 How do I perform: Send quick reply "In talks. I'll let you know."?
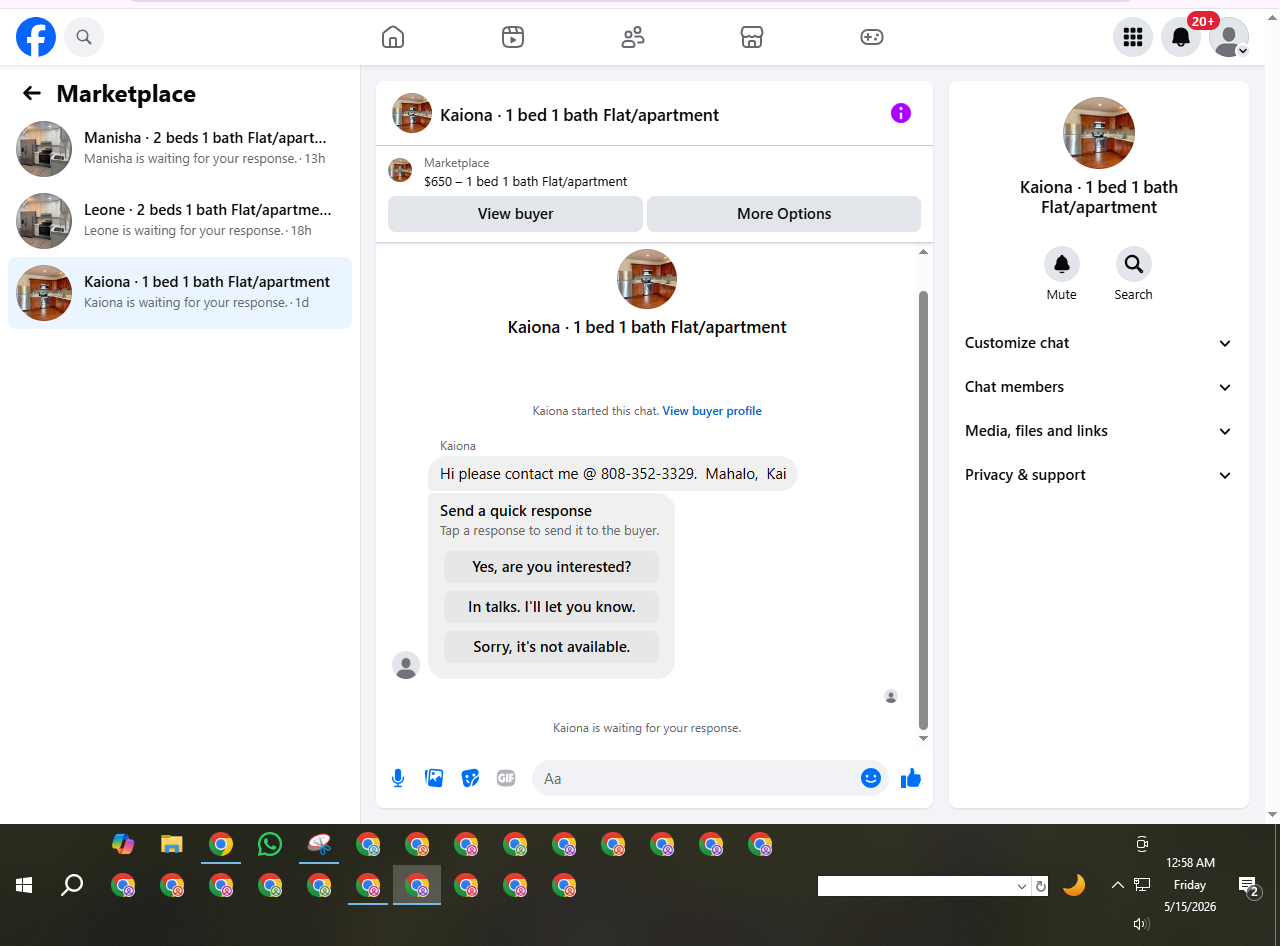pyautogui.click(x=552, y=607)
